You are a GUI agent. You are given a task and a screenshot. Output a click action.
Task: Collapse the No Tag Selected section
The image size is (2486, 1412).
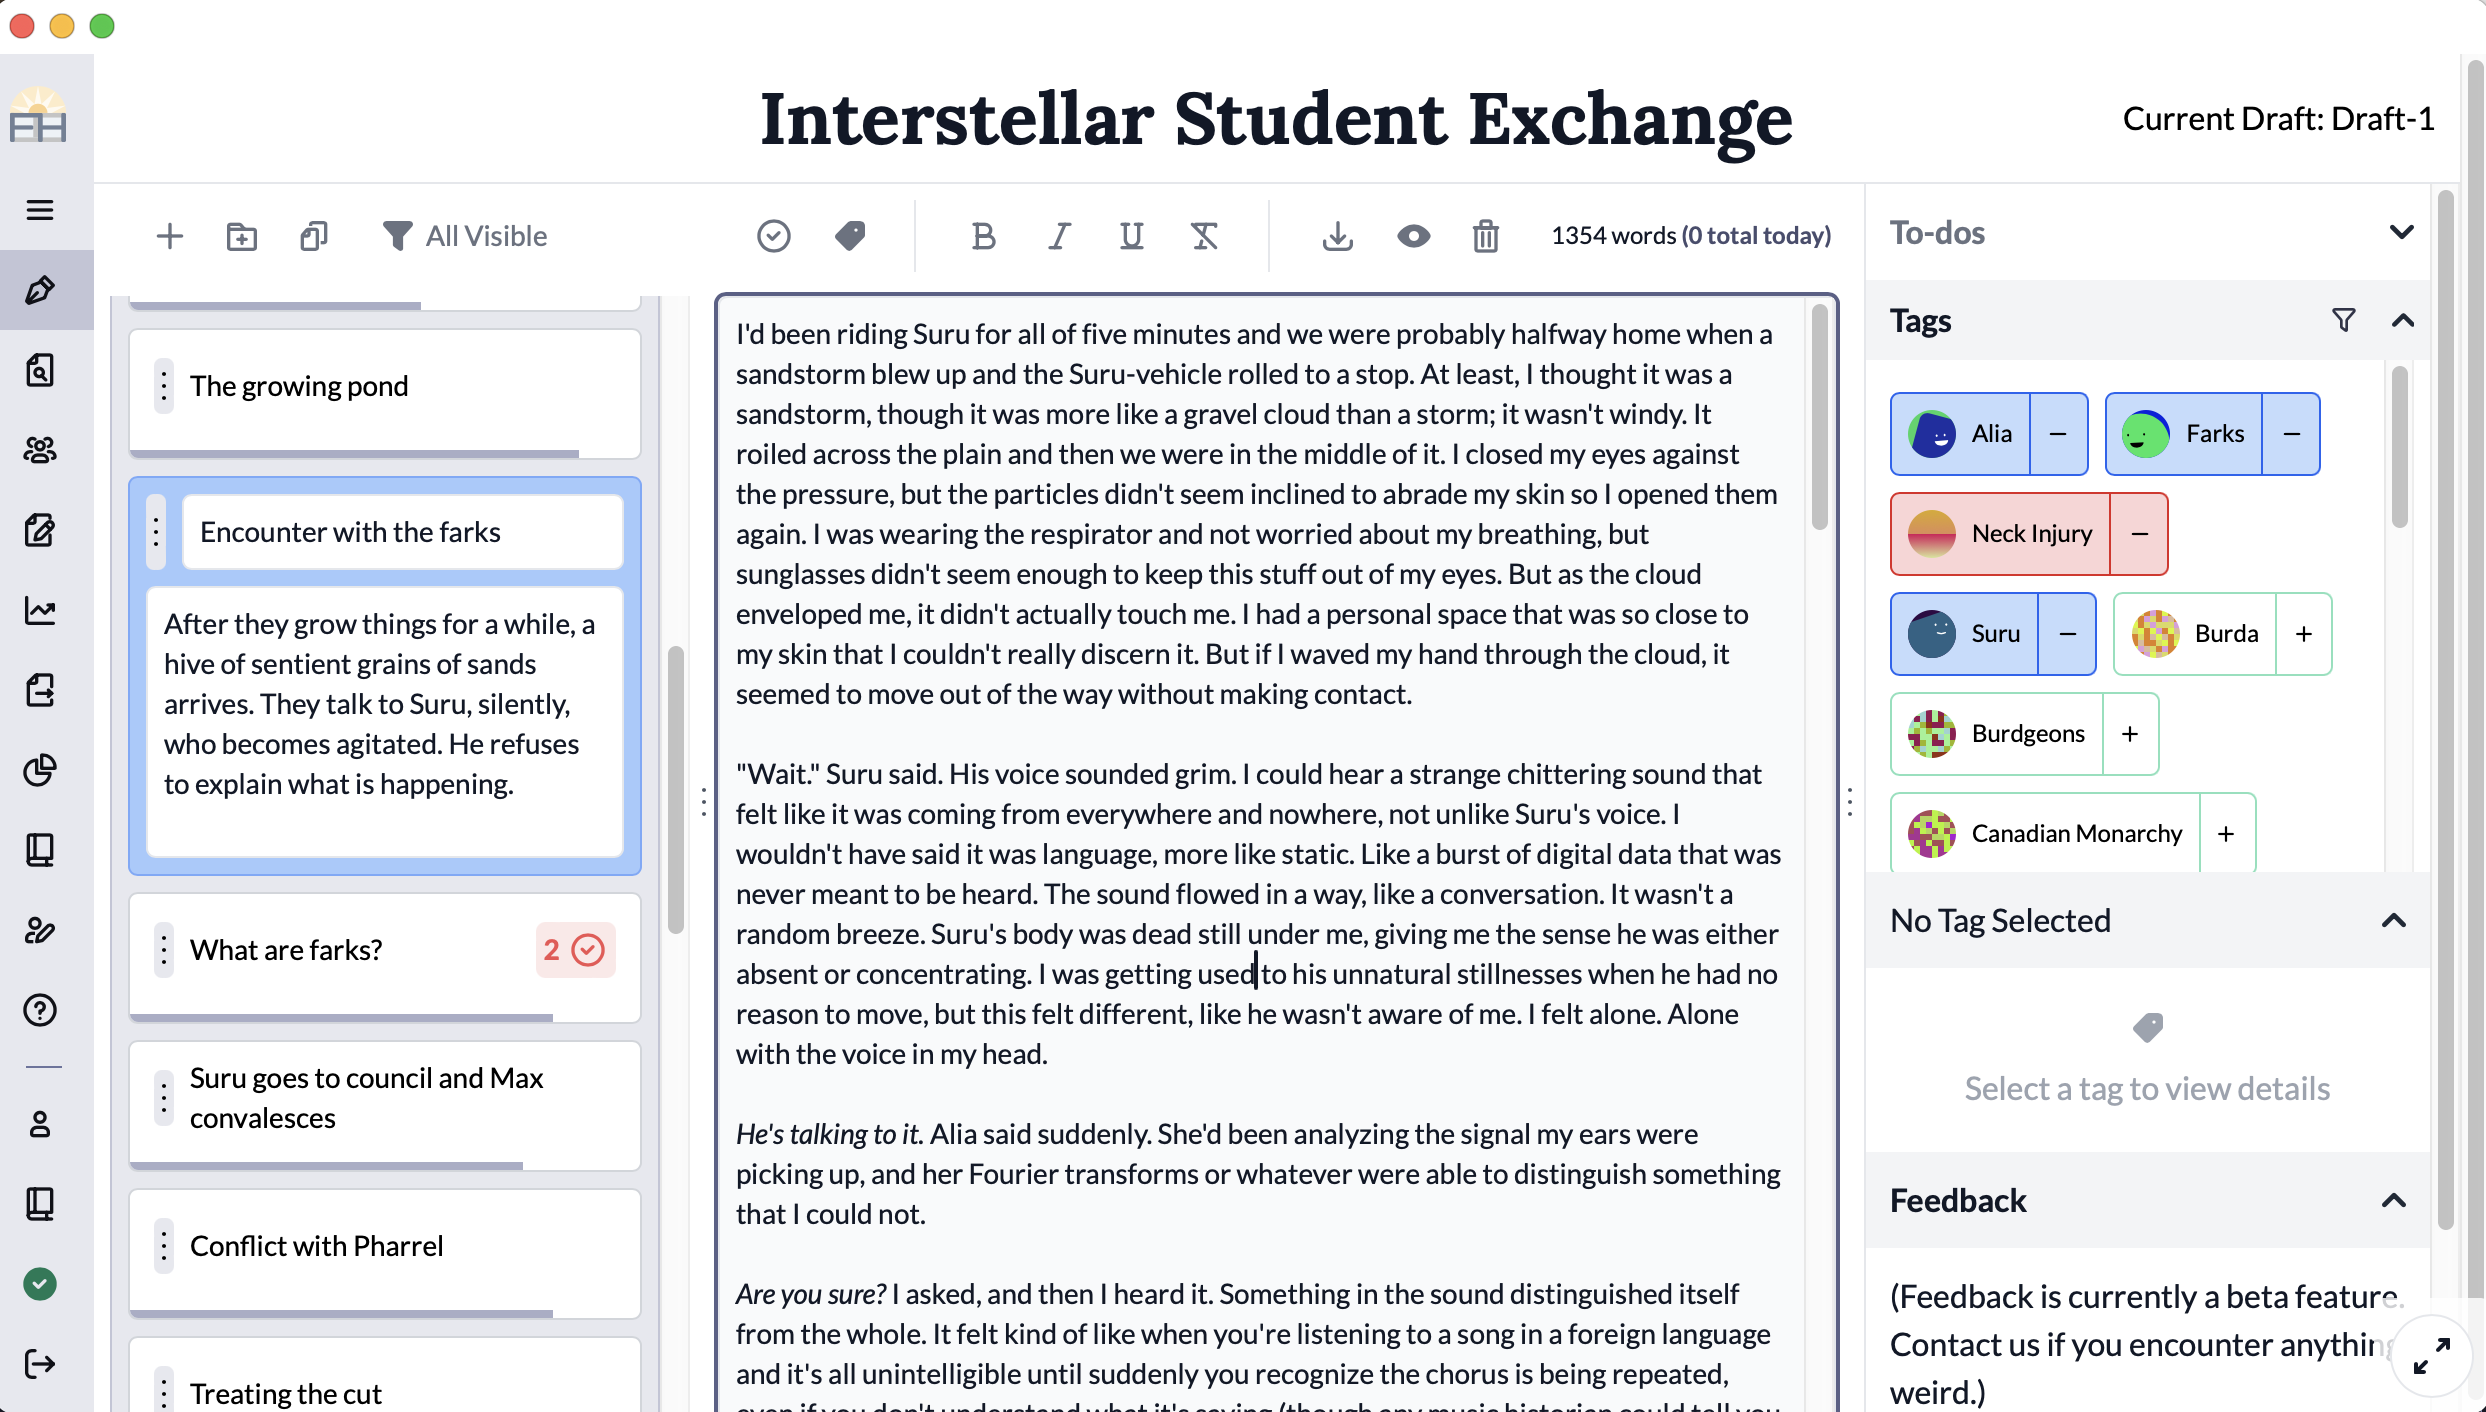pyautogui.click(x=2394, y=920)
